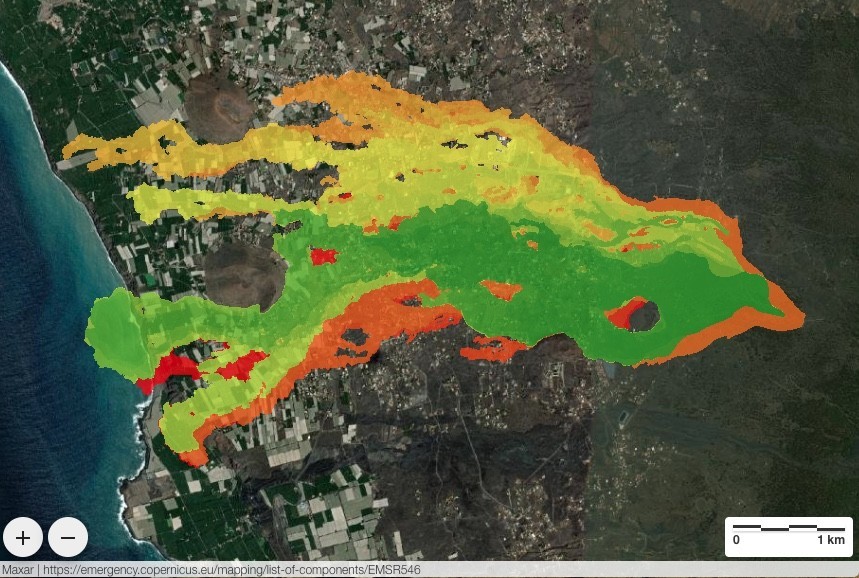Click the small orange patch inside the green zone

pos(500,290)
